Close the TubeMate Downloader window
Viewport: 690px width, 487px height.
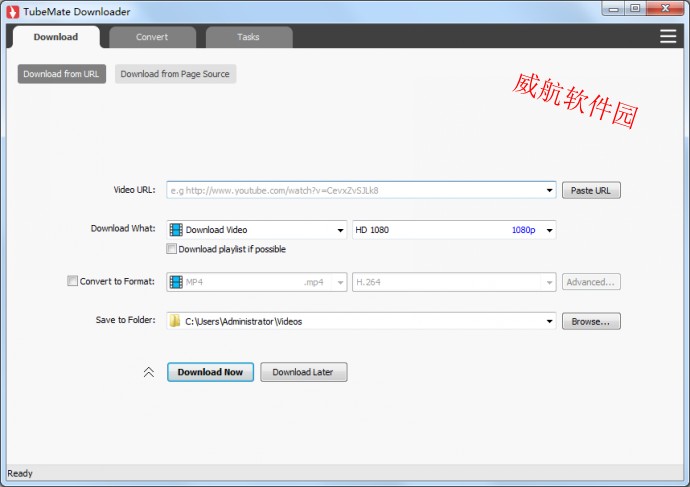[x=665, y=8]
